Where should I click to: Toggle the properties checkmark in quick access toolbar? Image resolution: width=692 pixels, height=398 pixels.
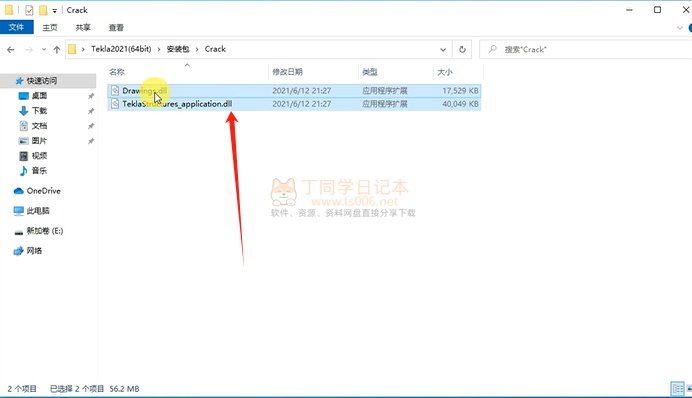tap(29, 10)
